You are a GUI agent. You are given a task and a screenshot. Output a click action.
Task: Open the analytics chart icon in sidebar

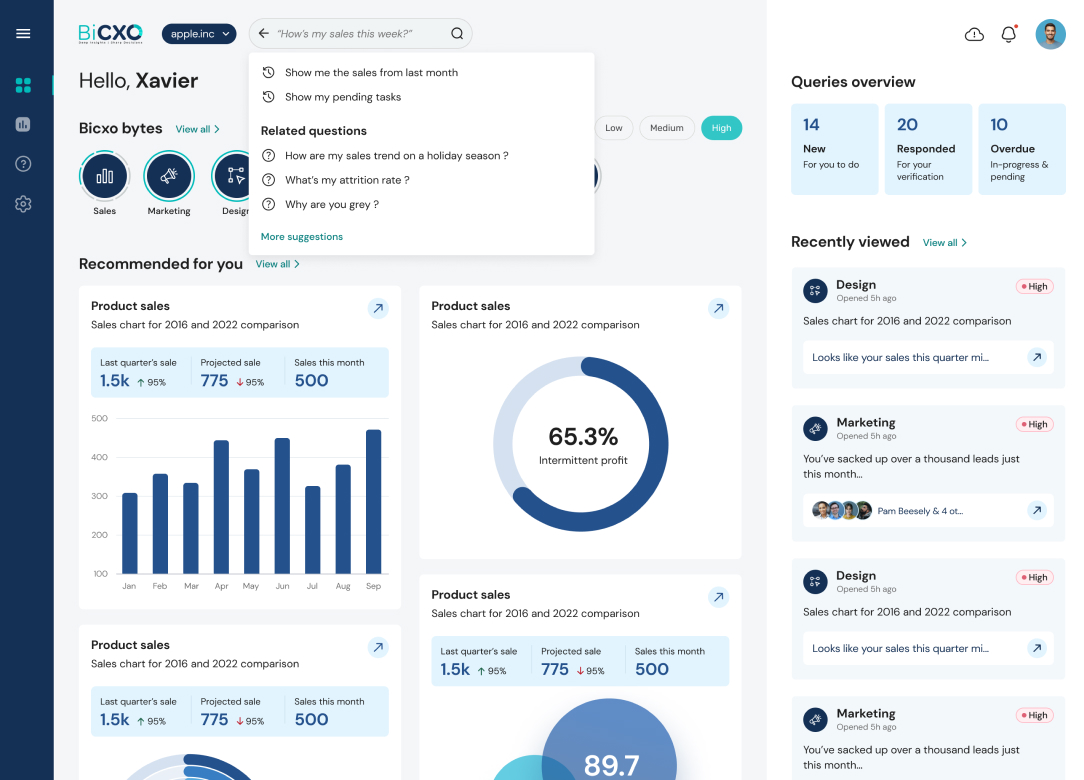tap(23, 124)
